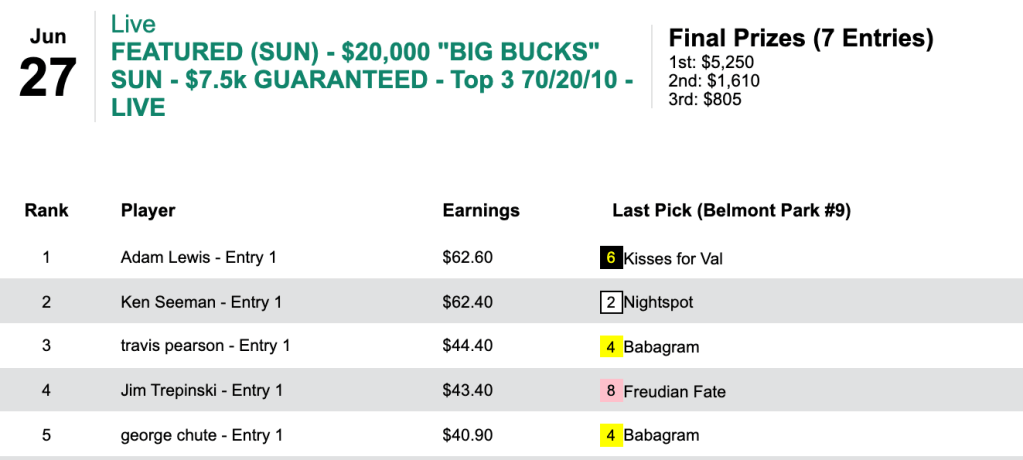The width and height of the screenshot is (1023, 460).
Task: Click the Kisses for Val horse name
Action: point(673,258)
